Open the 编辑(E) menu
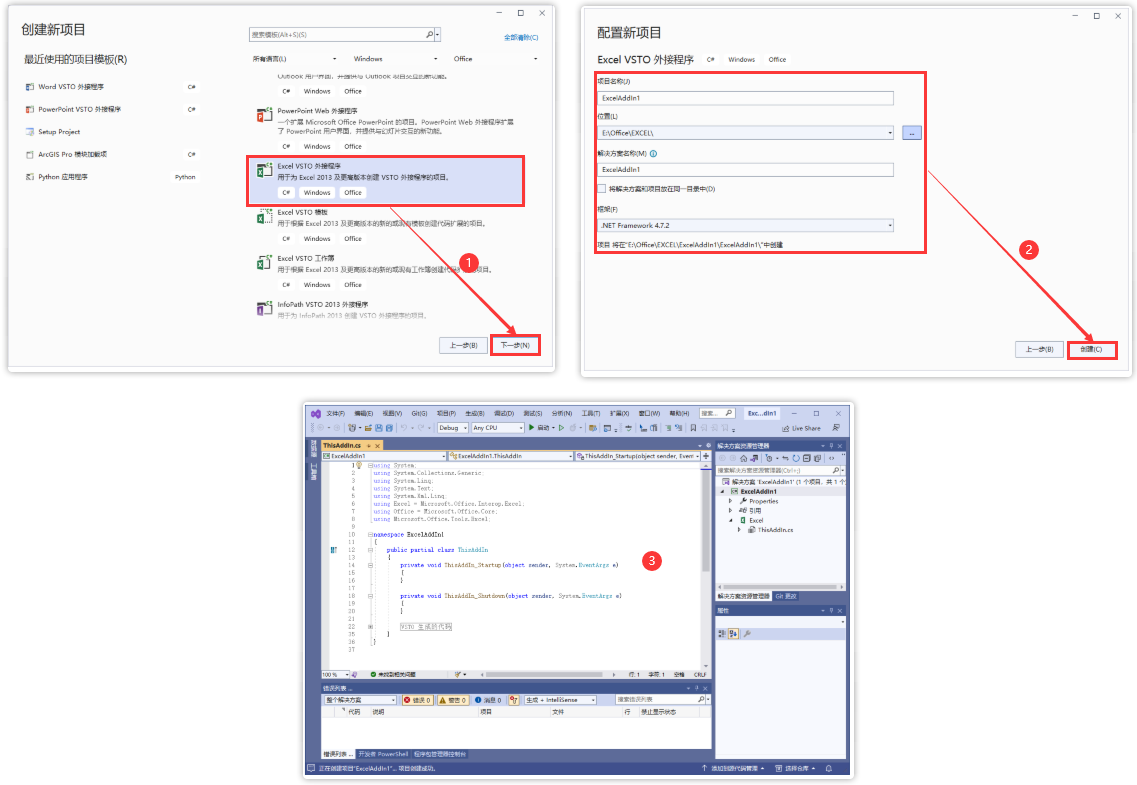The image size is (1137, 785). click(363, 413)
